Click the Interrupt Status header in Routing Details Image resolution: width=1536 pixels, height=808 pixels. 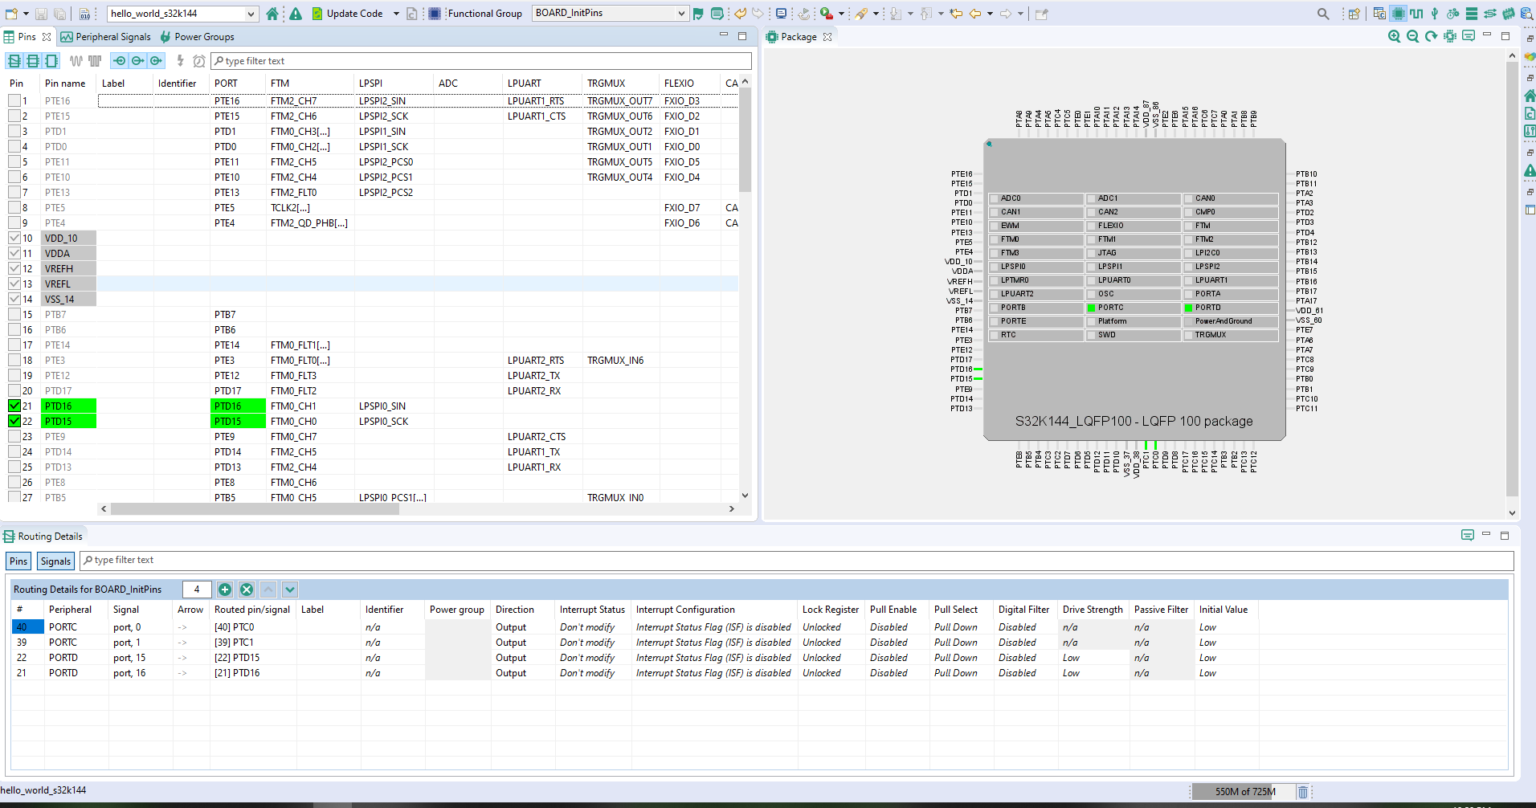point(592,609)
